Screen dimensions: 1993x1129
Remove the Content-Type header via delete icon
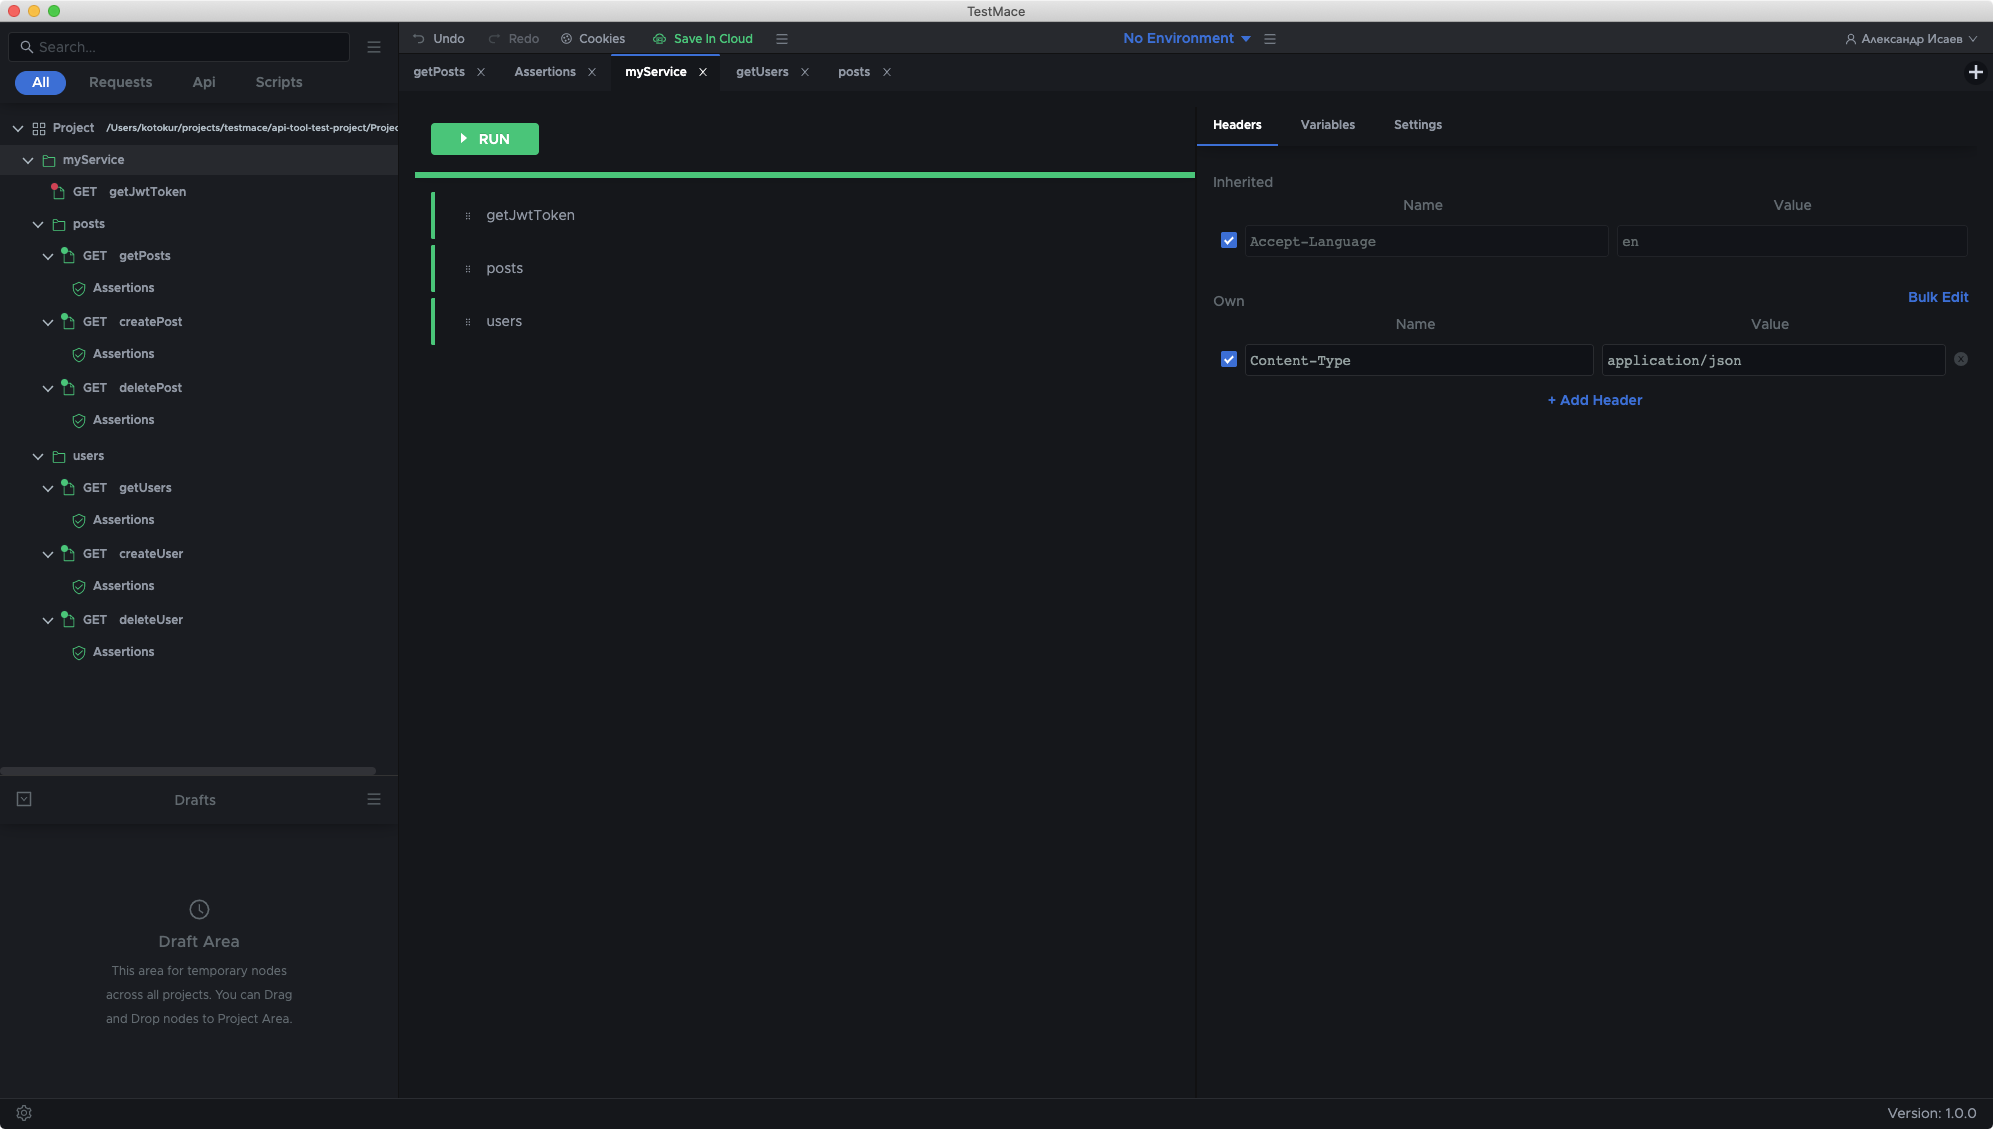coord(1960,360)
